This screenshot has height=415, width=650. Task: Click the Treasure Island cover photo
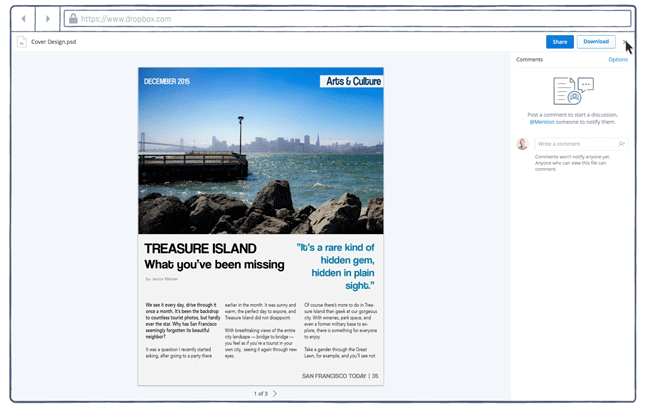[260, 160]
